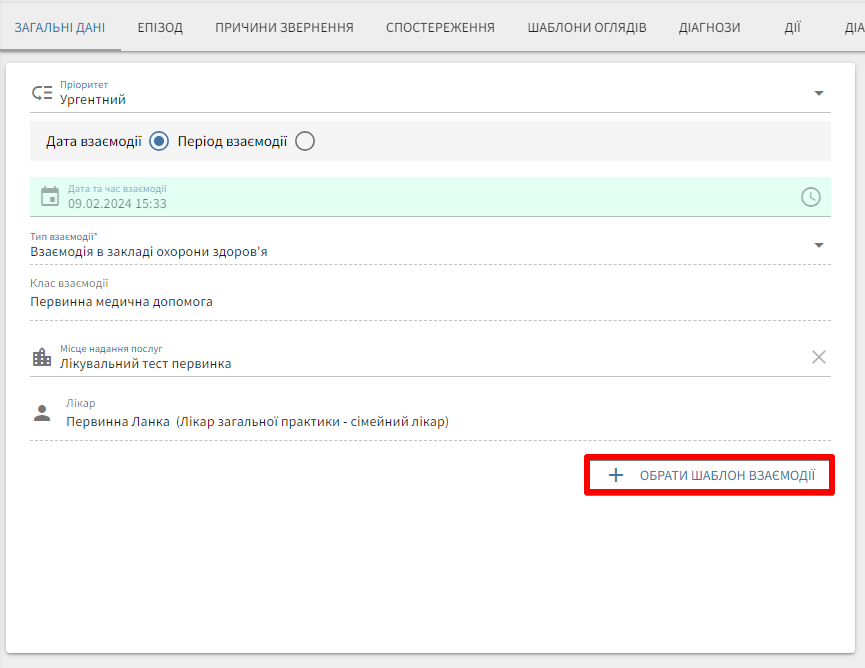
Task: Select the ДІЇ tab
Action: coord(792,27)
